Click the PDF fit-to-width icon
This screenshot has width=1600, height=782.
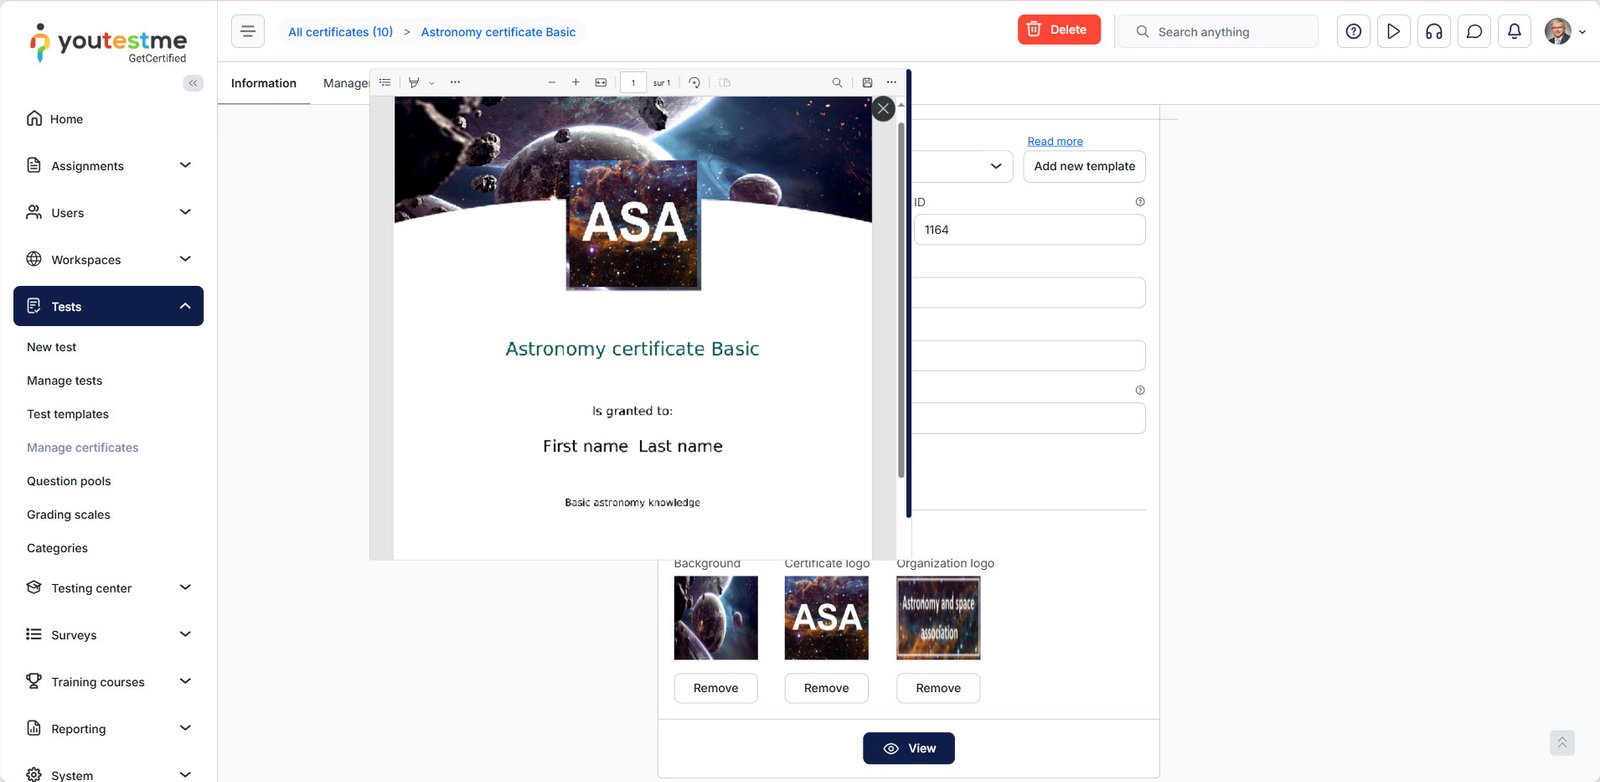(x=601, y=82)
